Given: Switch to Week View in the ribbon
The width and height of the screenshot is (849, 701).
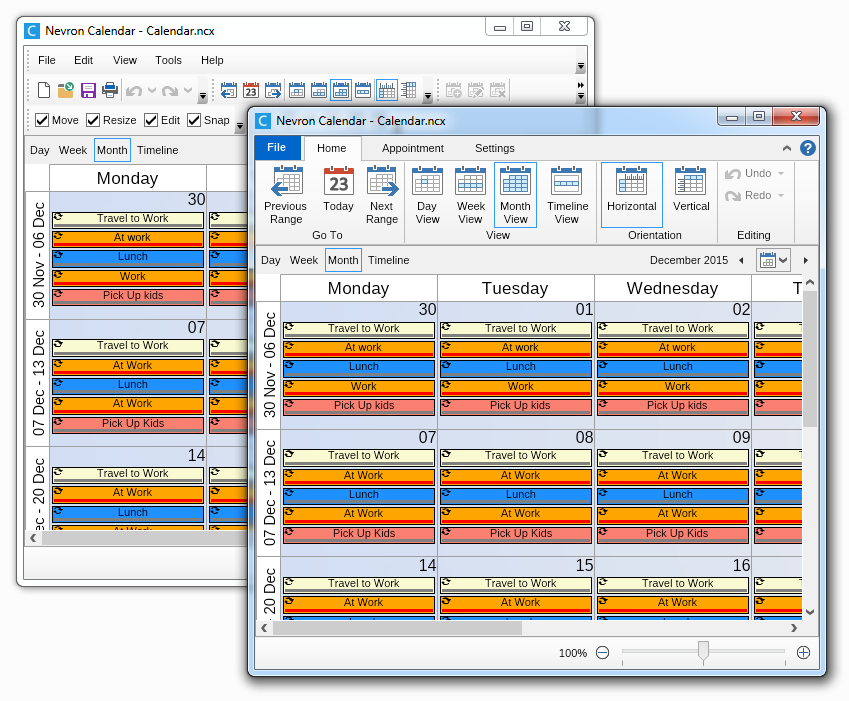Looking at the screenshot, I should 470,195.
